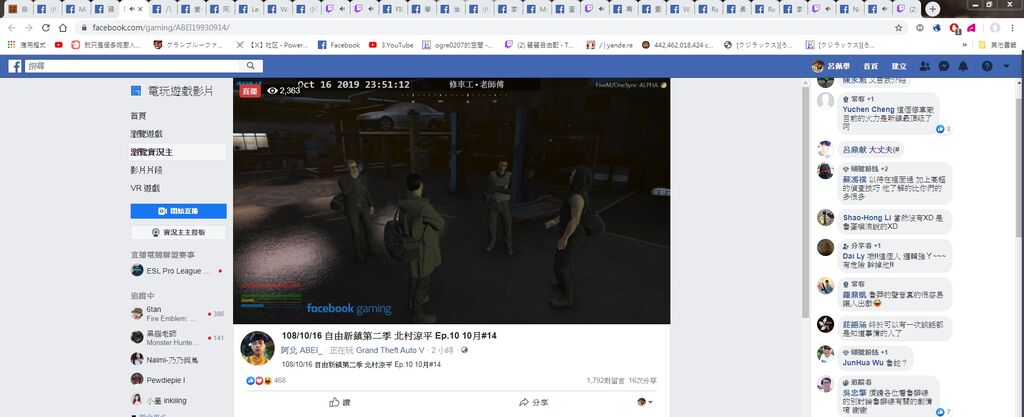Click the pink extension icon in toolbar
The width and height of the screenshot is (1024, 417).
click(971, 28)
